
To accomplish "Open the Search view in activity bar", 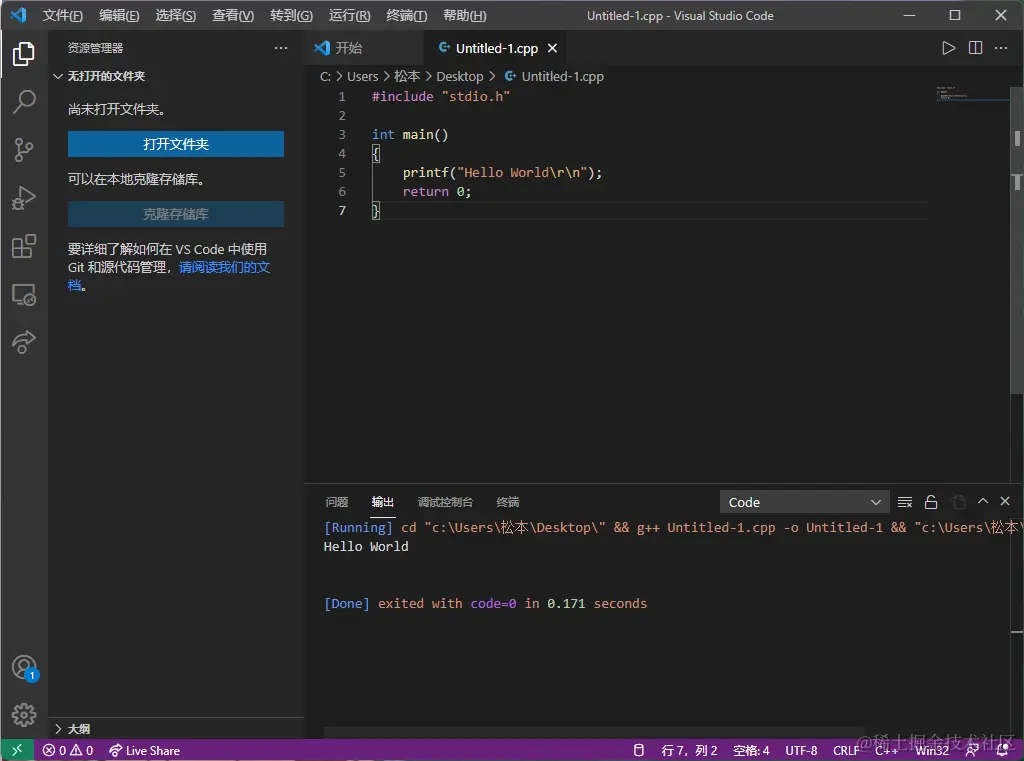I will pyautogui.click(x=24, y=101).
